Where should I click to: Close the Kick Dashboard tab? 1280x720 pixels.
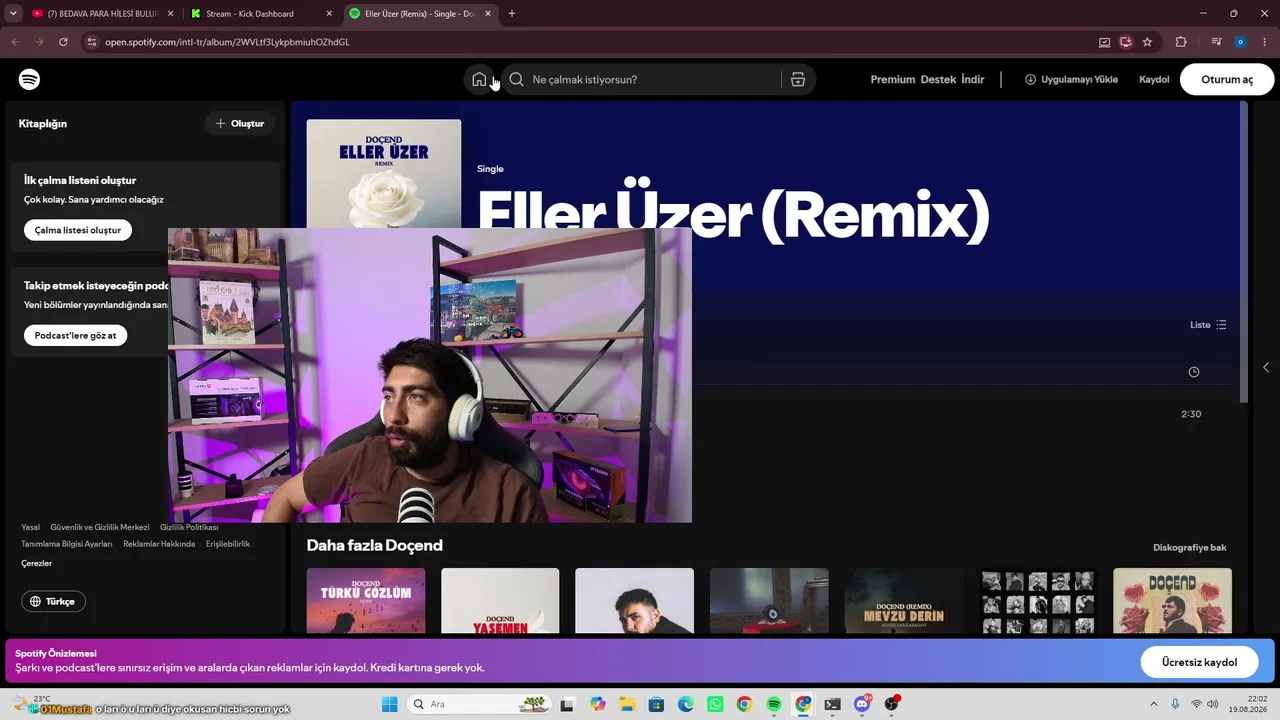pyautogui.click(x=329, y=14)
